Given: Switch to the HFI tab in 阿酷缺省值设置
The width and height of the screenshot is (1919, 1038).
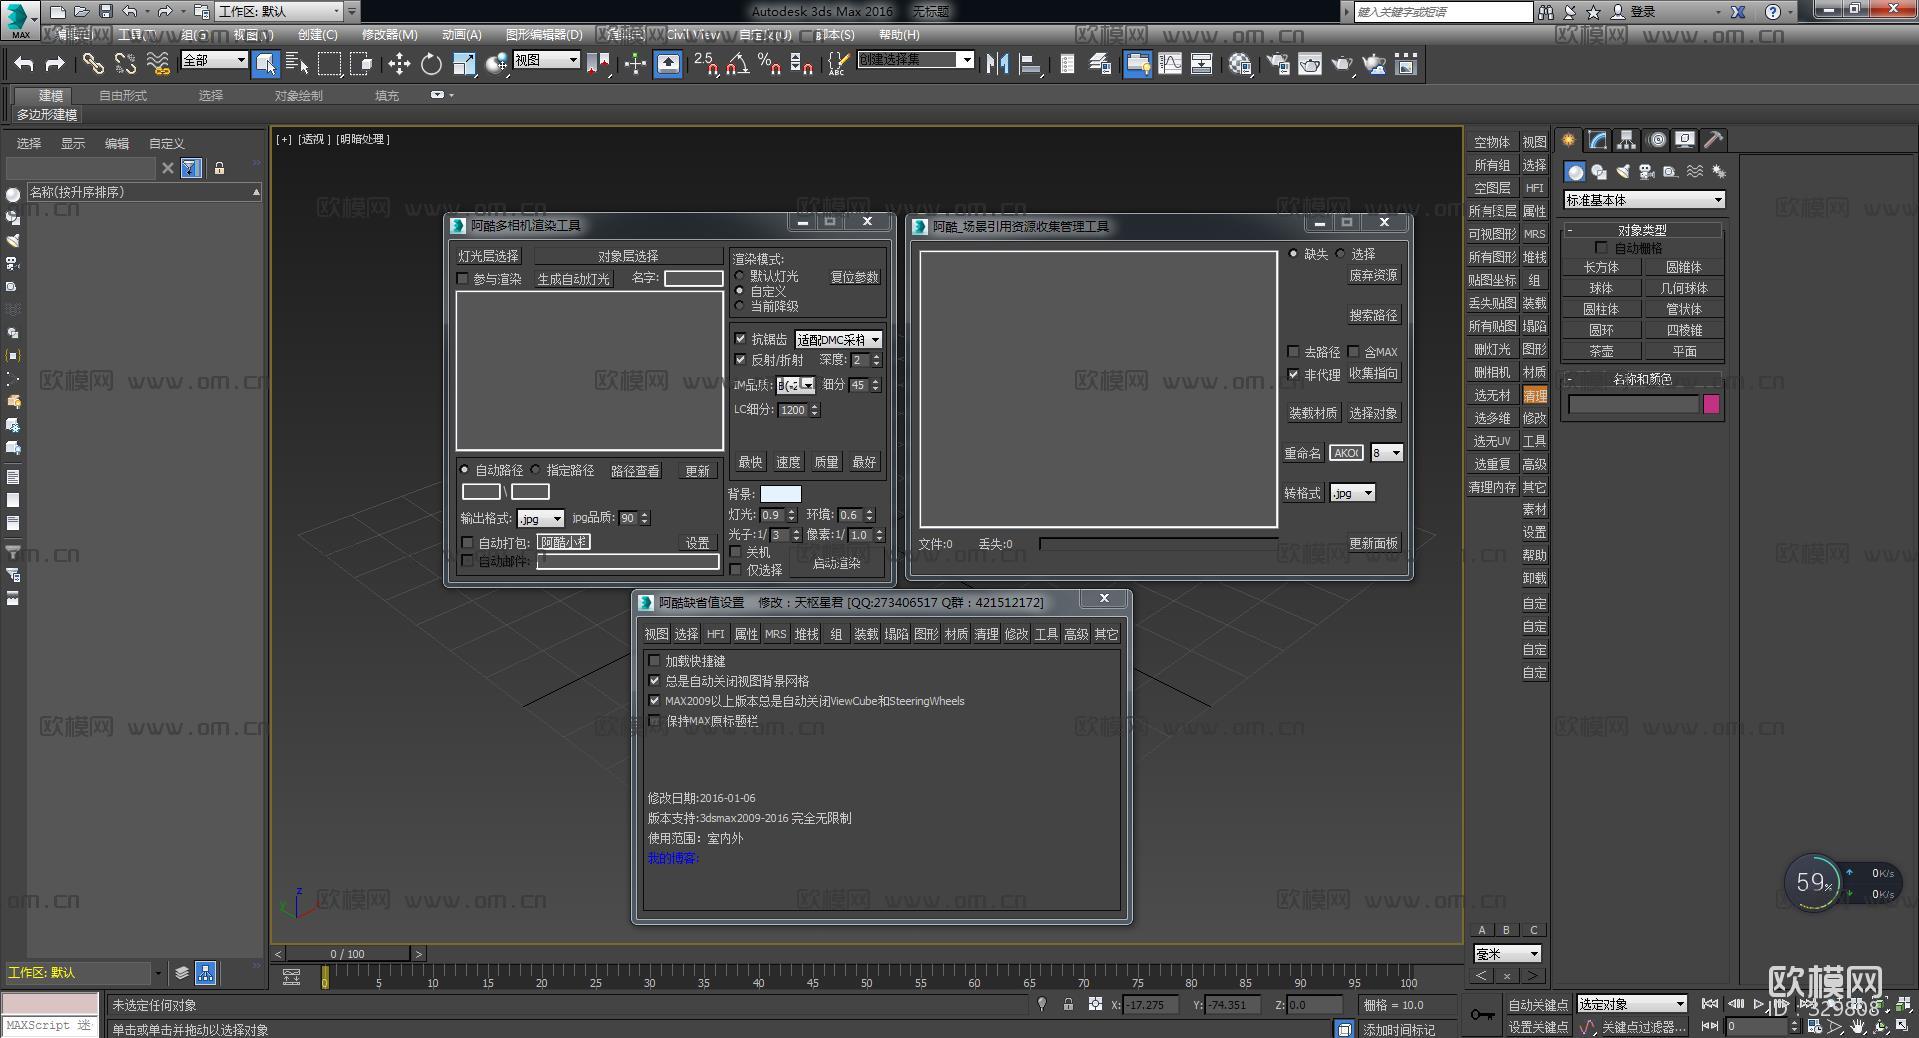Looking at the screenshot, I should tap(715, 633).
